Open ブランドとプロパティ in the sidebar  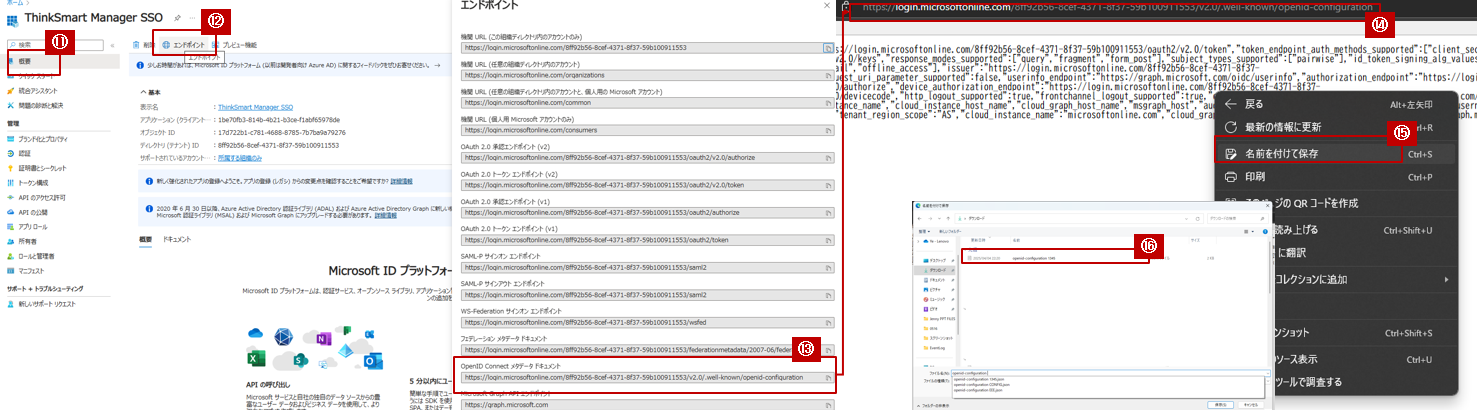pos(38,138)
